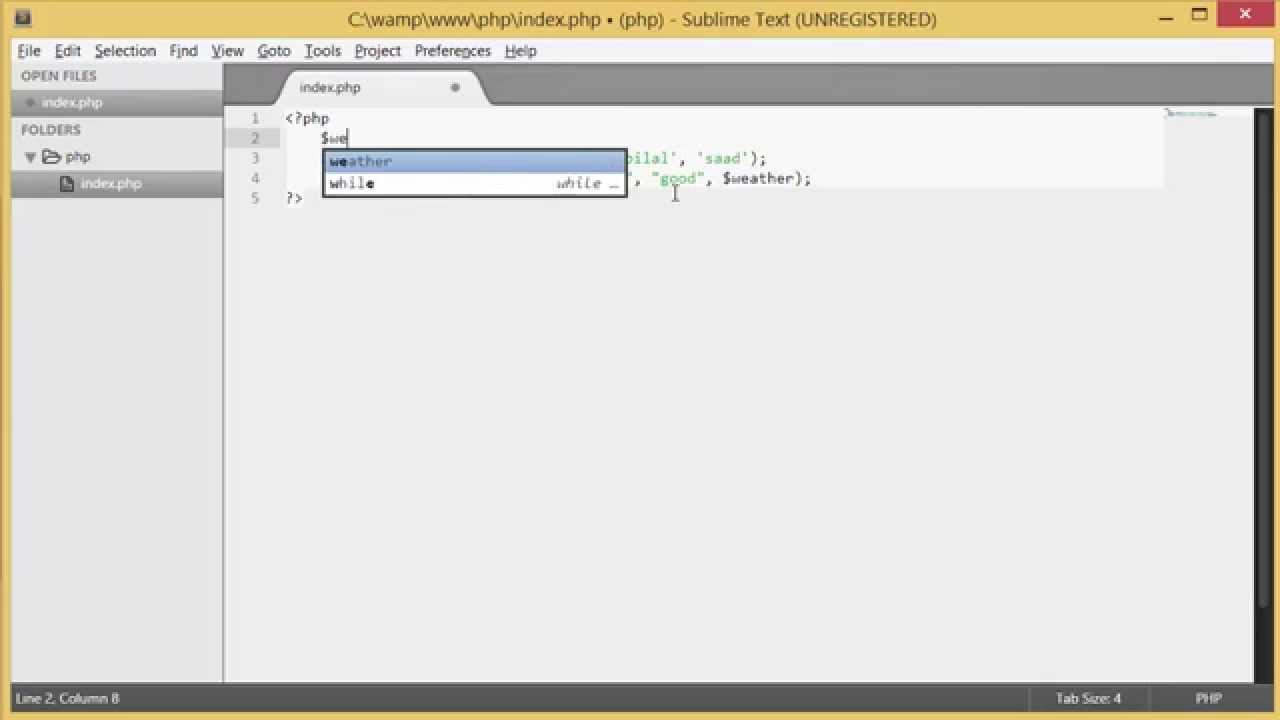Click the OPEN FILES sidebar heading
The image size is (1280, 720).
59,76
